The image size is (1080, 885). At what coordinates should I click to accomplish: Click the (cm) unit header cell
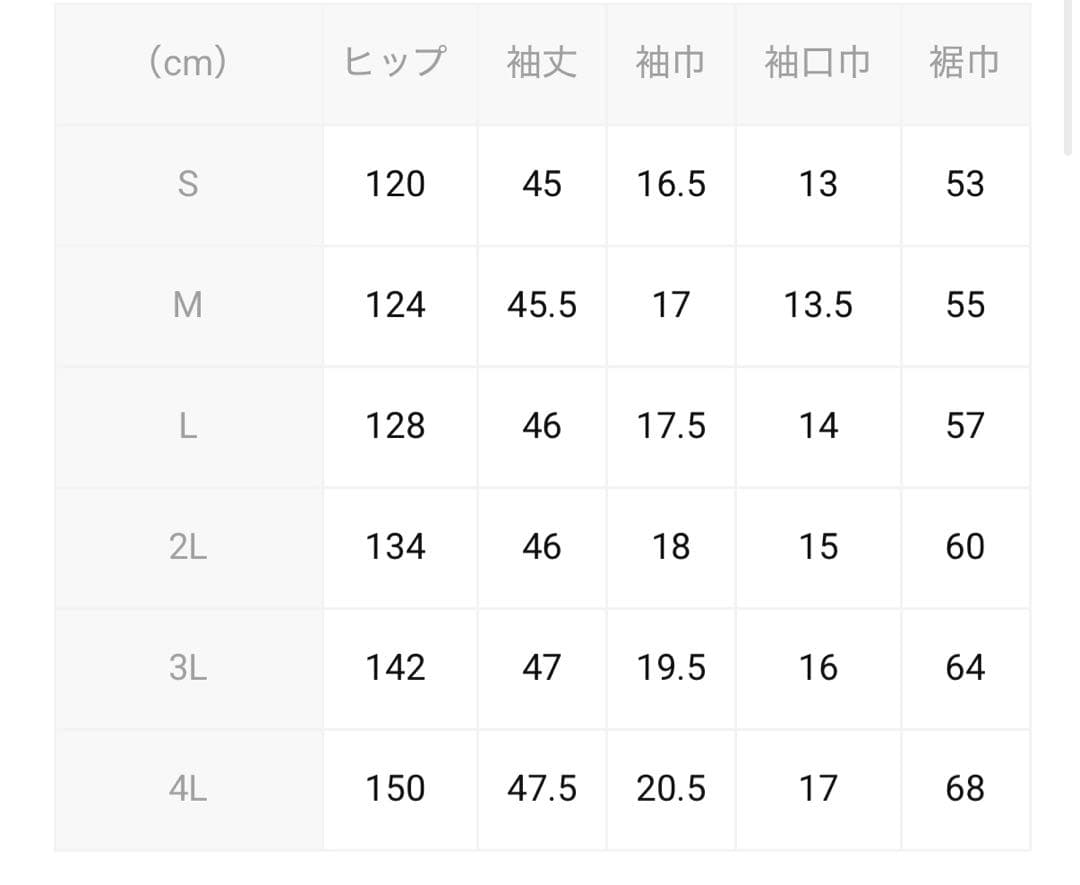tap(187, 63)
